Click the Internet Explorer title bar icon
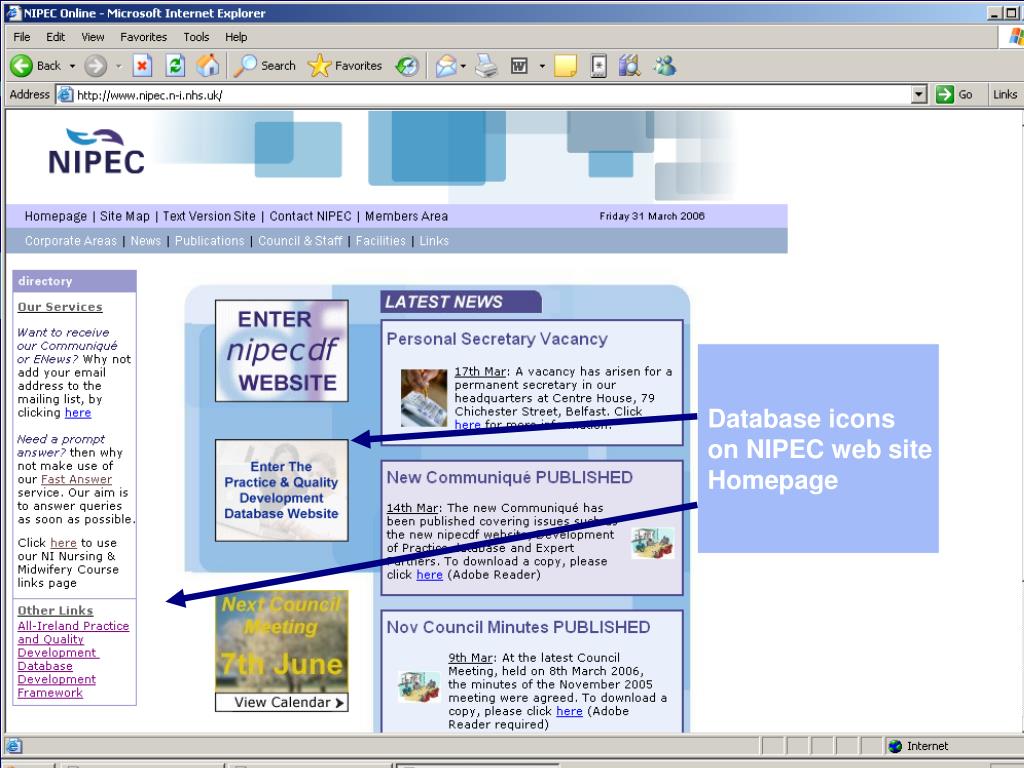 click(x=13, y=12)
